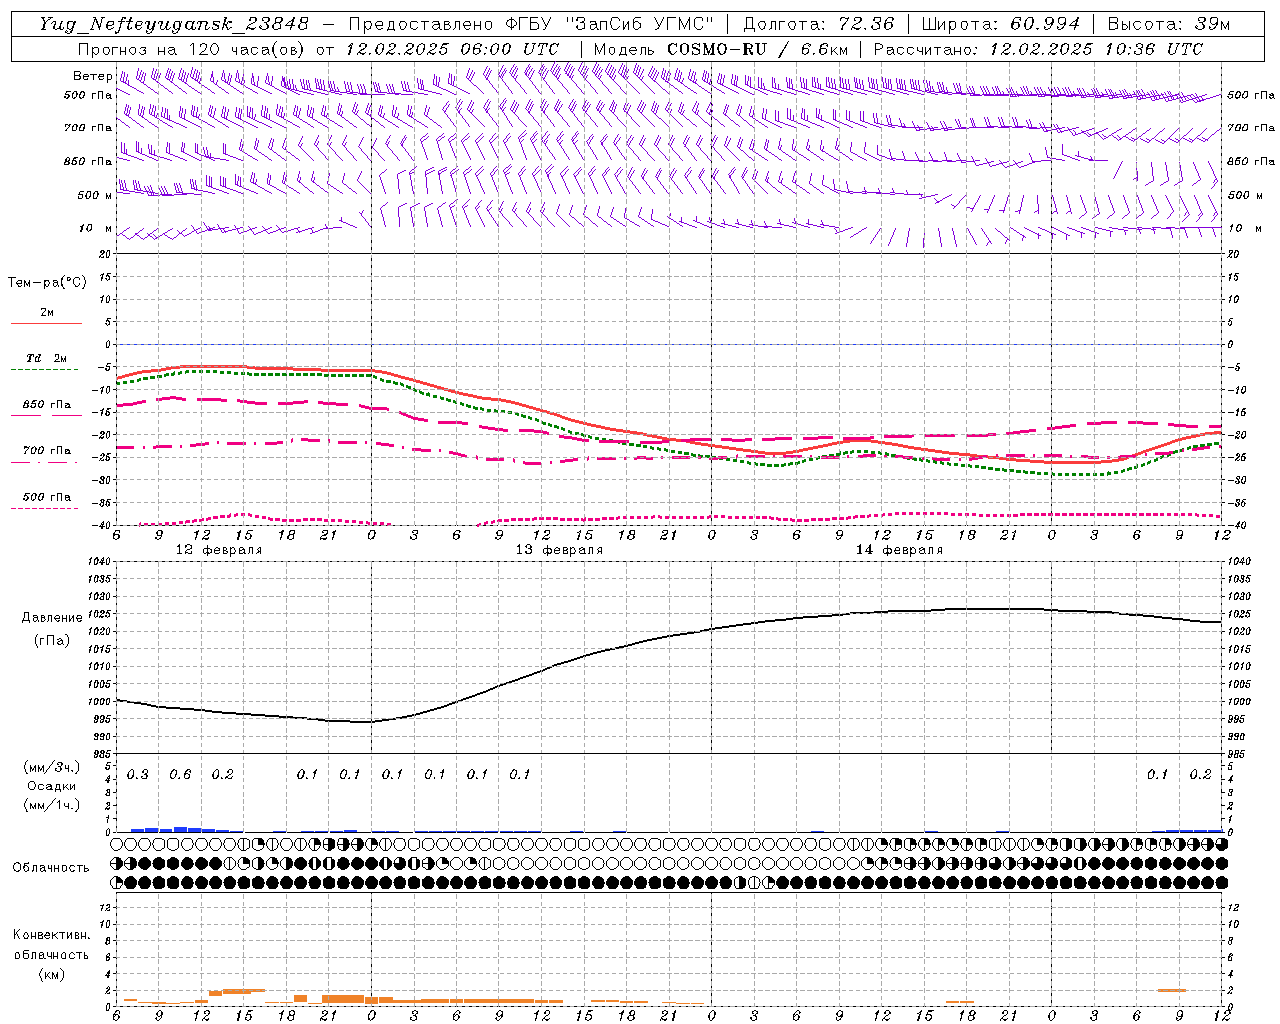1280x1024 pixels.
Task: Click the 13 февраля date label
Action: (x=559, y=550)
